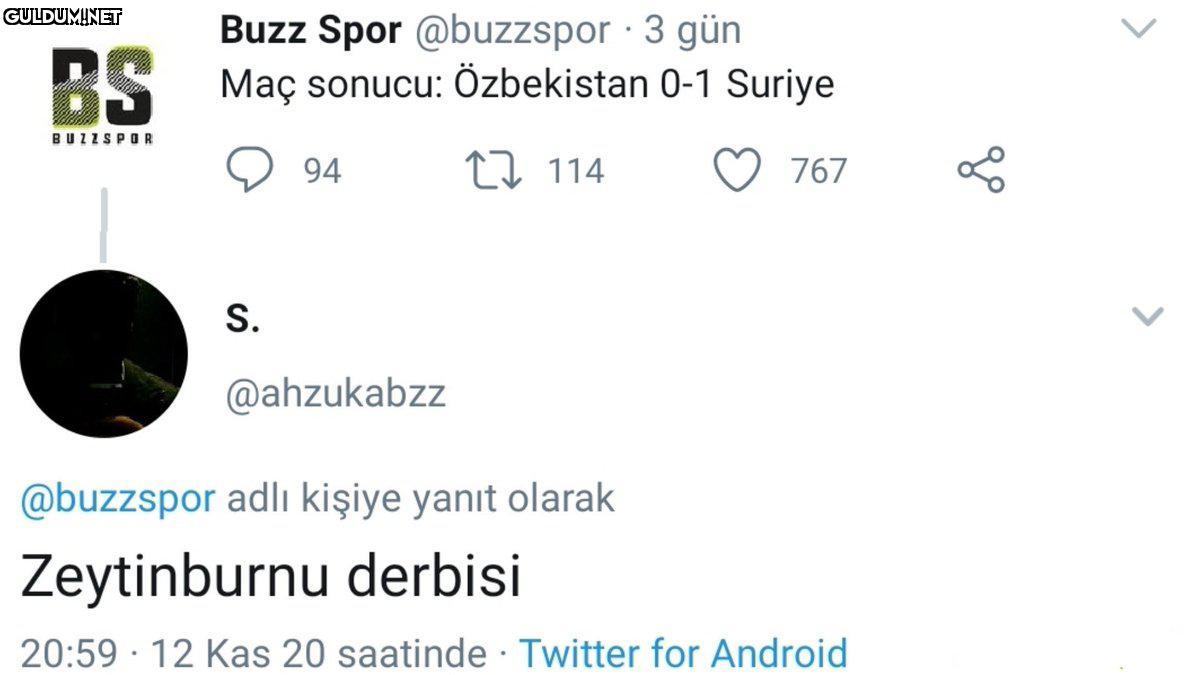Viewport: 1200px width, 675px height.
Task: Open the options chevron on S.'s reply
Action: click(x=1147, y=317)
